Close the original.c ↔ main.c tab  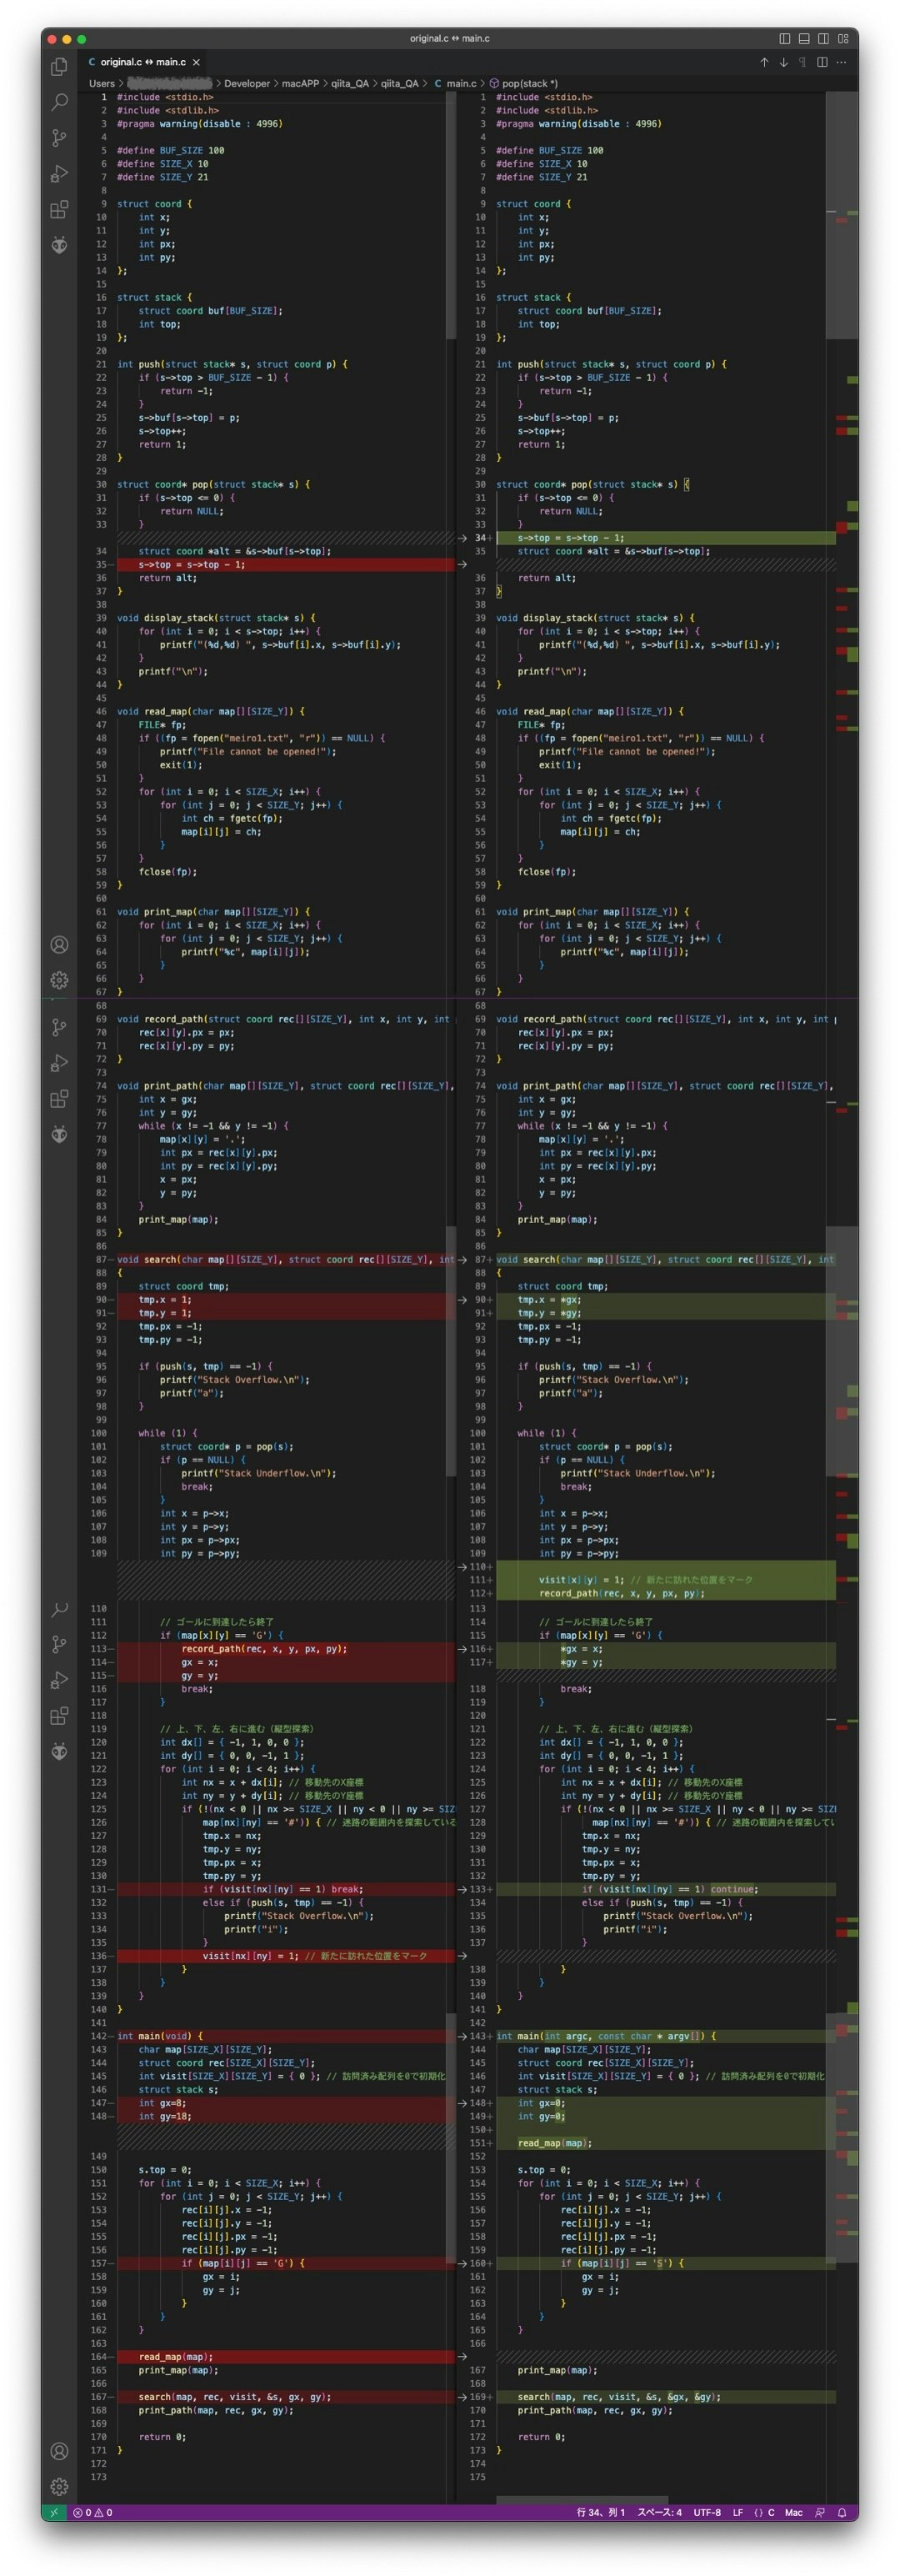pyautogui.click(x=196, y=62)
